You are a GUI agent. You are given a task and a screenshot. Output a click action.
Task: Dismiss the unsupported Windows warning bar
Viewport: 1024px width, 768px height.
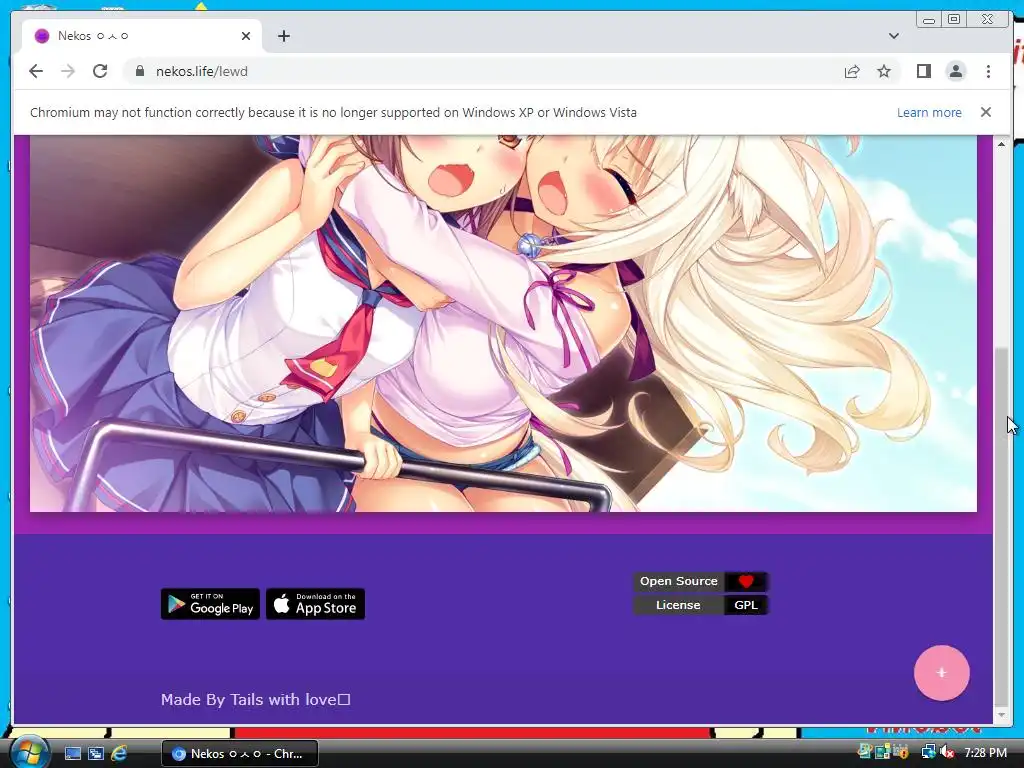pyautogui.click(x=985, y=112)
